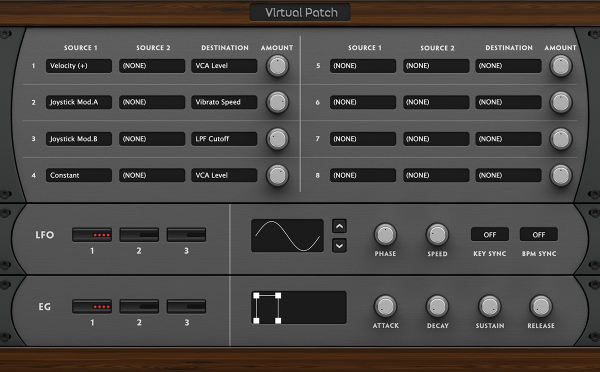The height and width of the screenshot is (372, 600).
Task: Select EG 3 button
Action: pyautogui.click(x=186, y=307)
